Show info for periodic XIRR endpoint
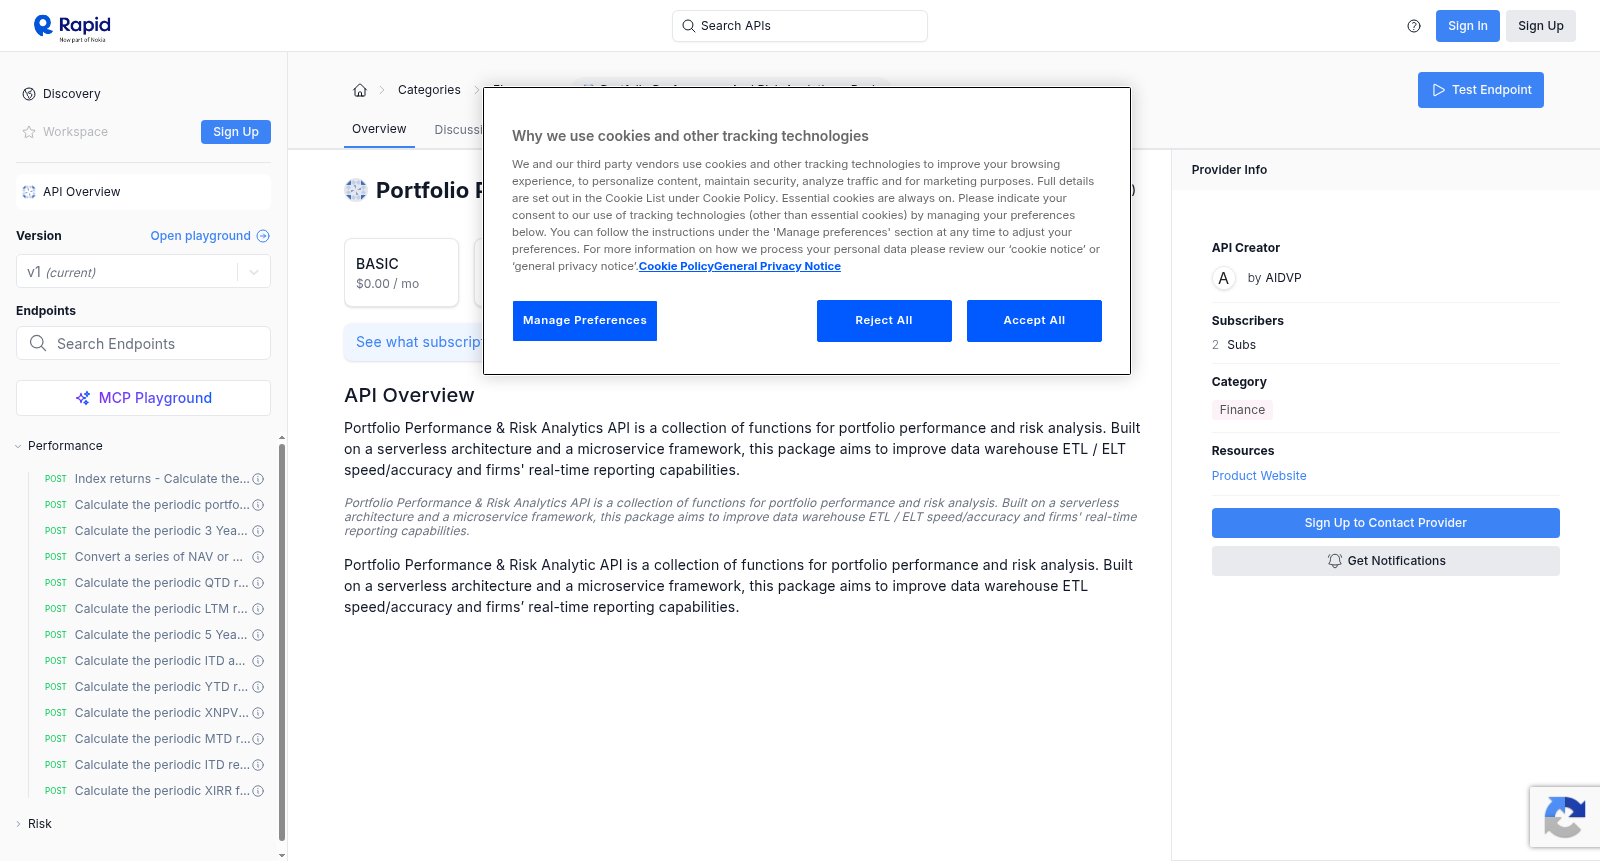 pos(258,791)
